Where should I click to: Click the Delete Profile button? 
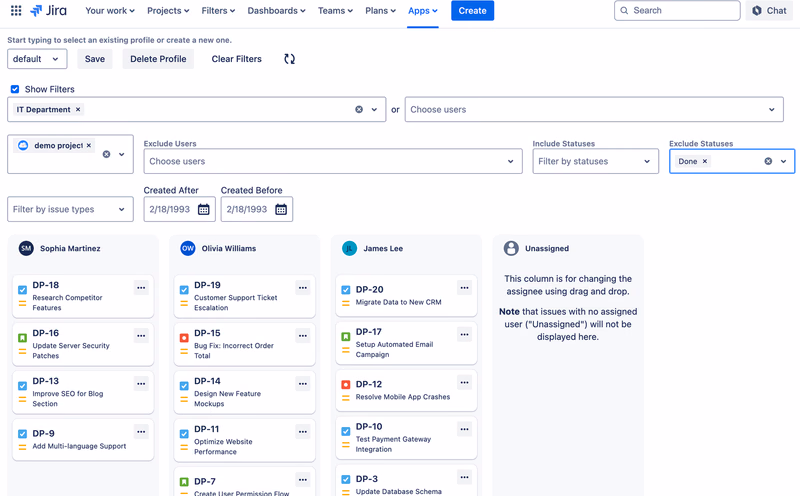[158, 59]
